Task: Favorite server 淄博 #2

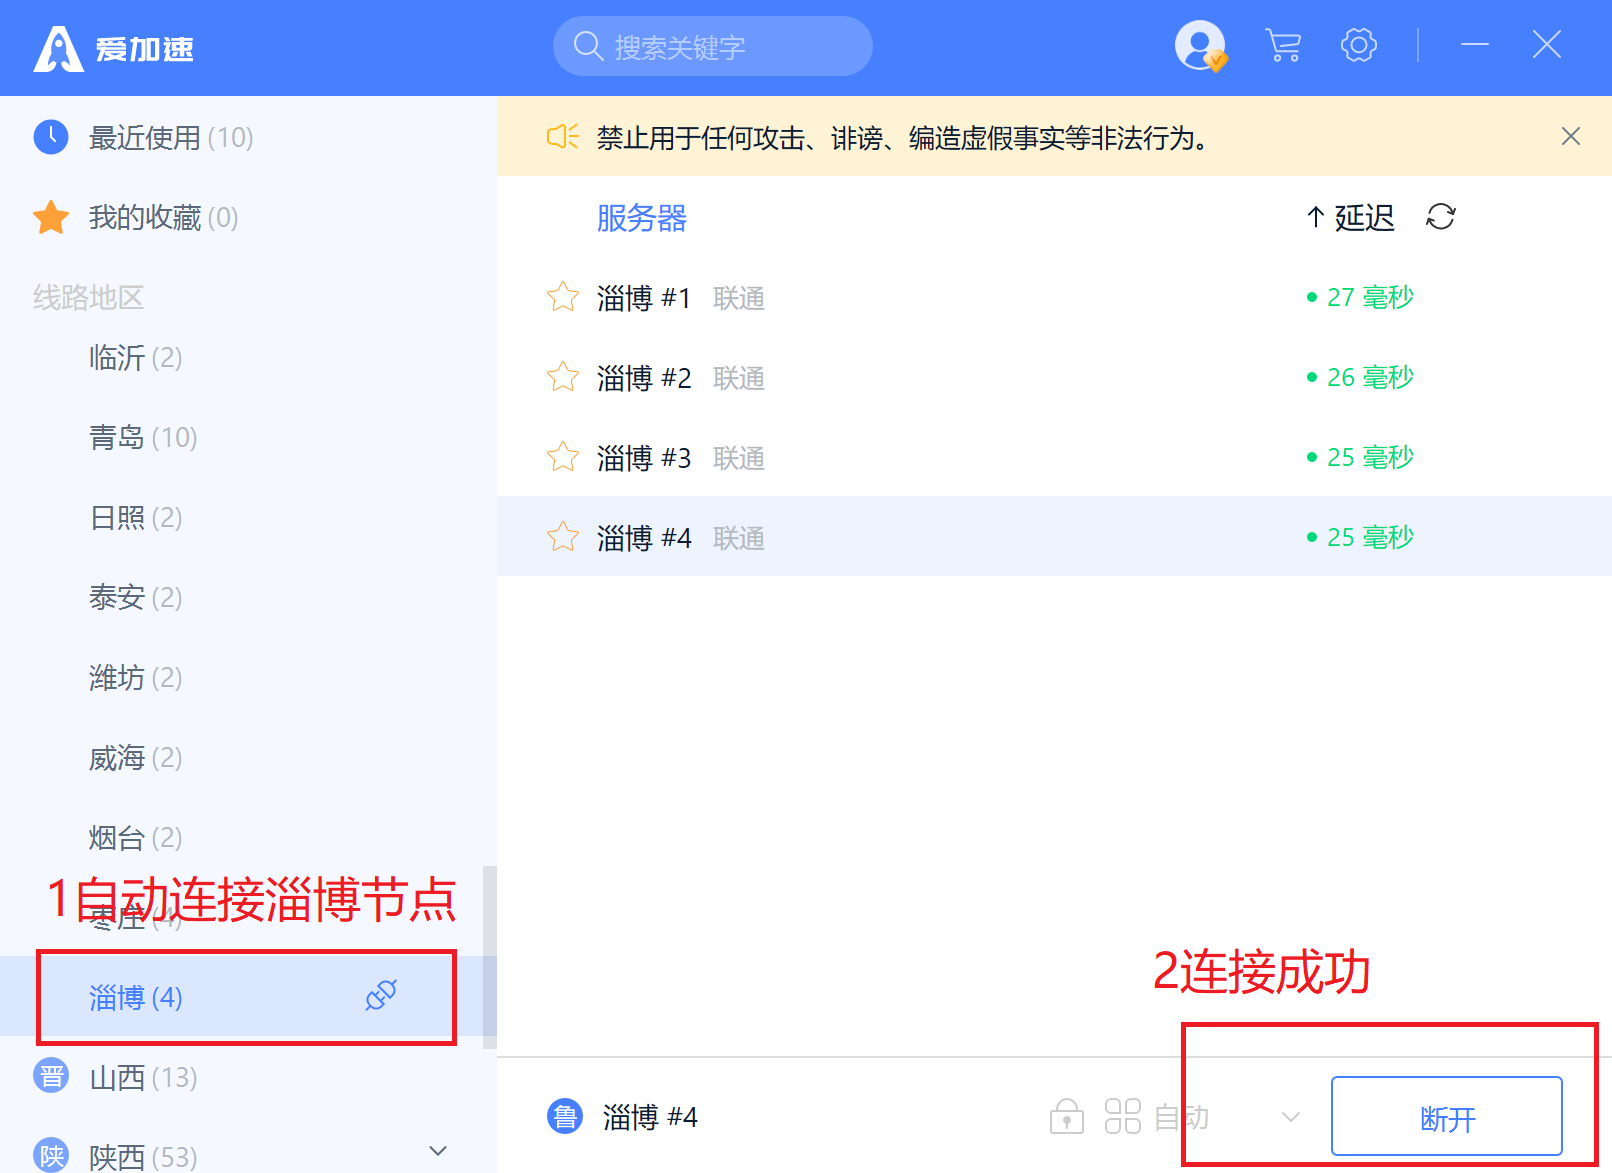Action: tap(563, 377)
